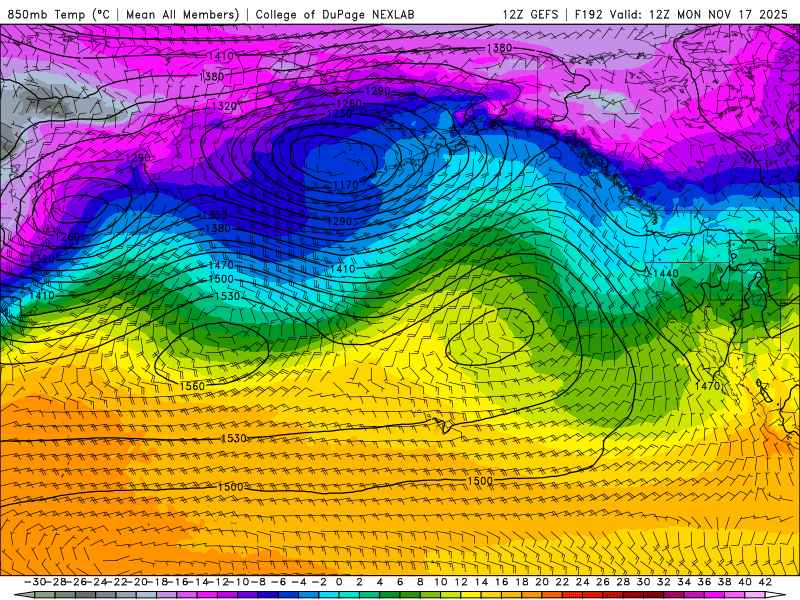The image size is (800, 600).
Task: Click the -2 color scale label
Action: [x=319, y=582]
